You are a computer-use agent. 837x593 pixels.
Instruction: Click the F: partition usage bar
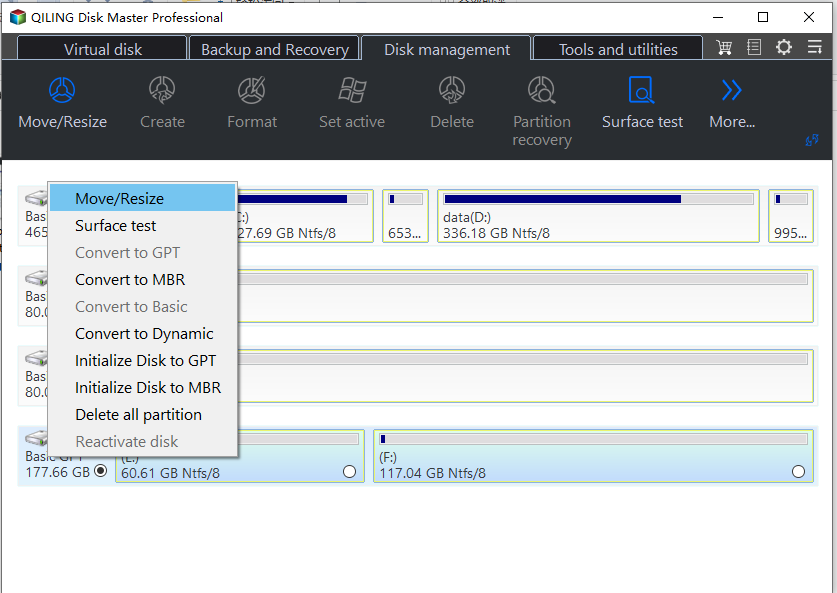[593, 439]
